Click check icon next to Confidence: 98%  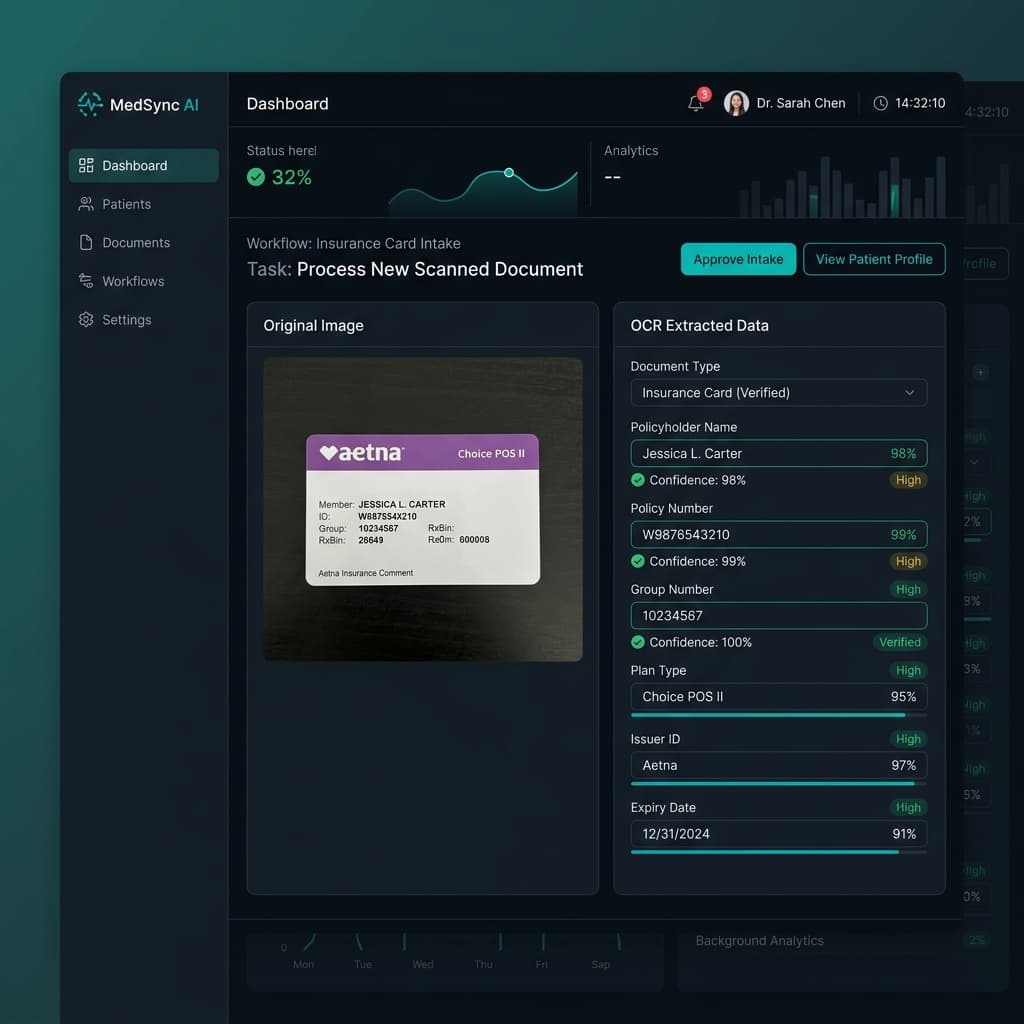(638, 480)
